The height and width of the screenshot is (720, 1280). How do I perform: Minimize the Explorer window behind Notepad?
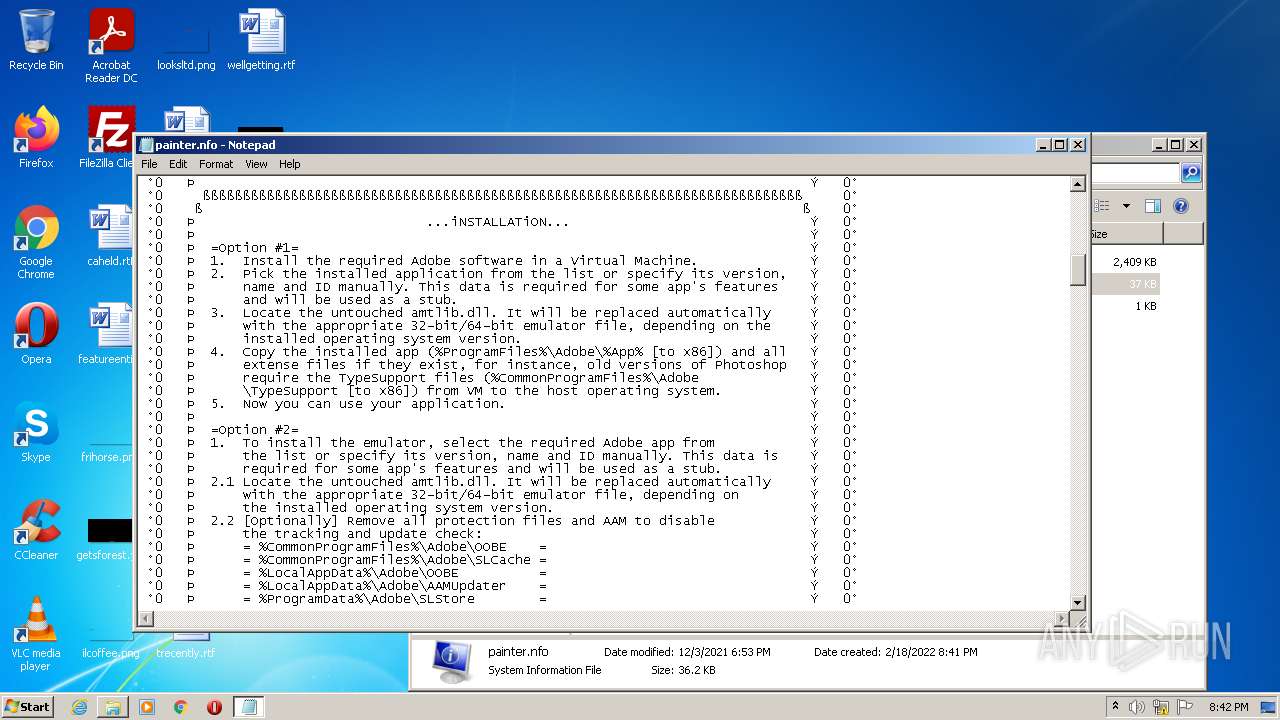(x=1159, y=145)
